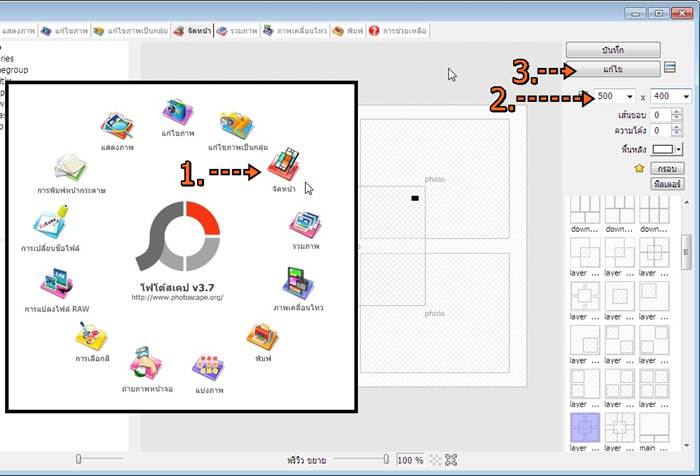Click the template list scrollbar handle
Viewport: 700px width, 476px height.
686,252
